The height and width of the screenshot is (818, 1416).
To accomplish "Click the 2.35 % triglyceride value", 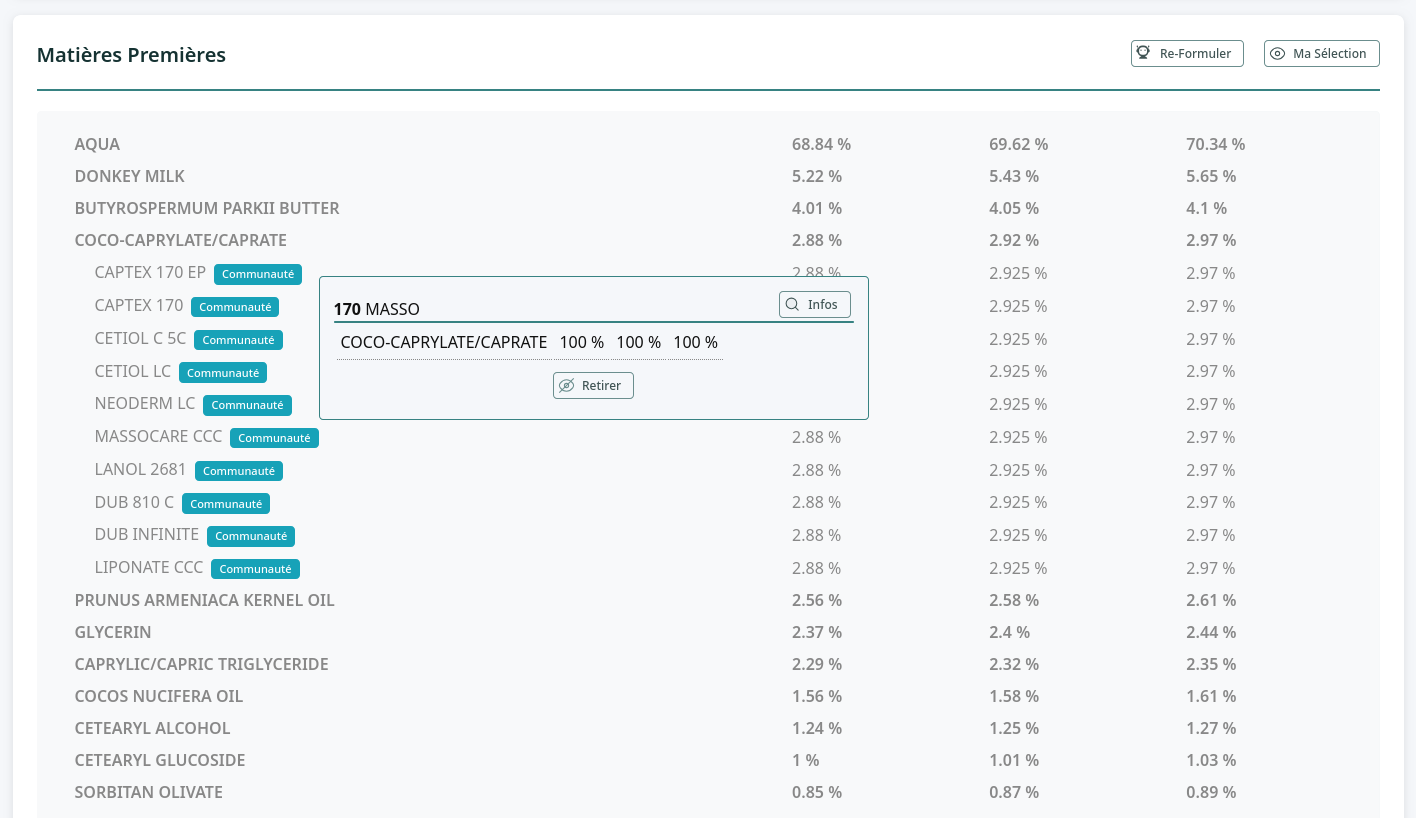I will [x=1211, y=664].
